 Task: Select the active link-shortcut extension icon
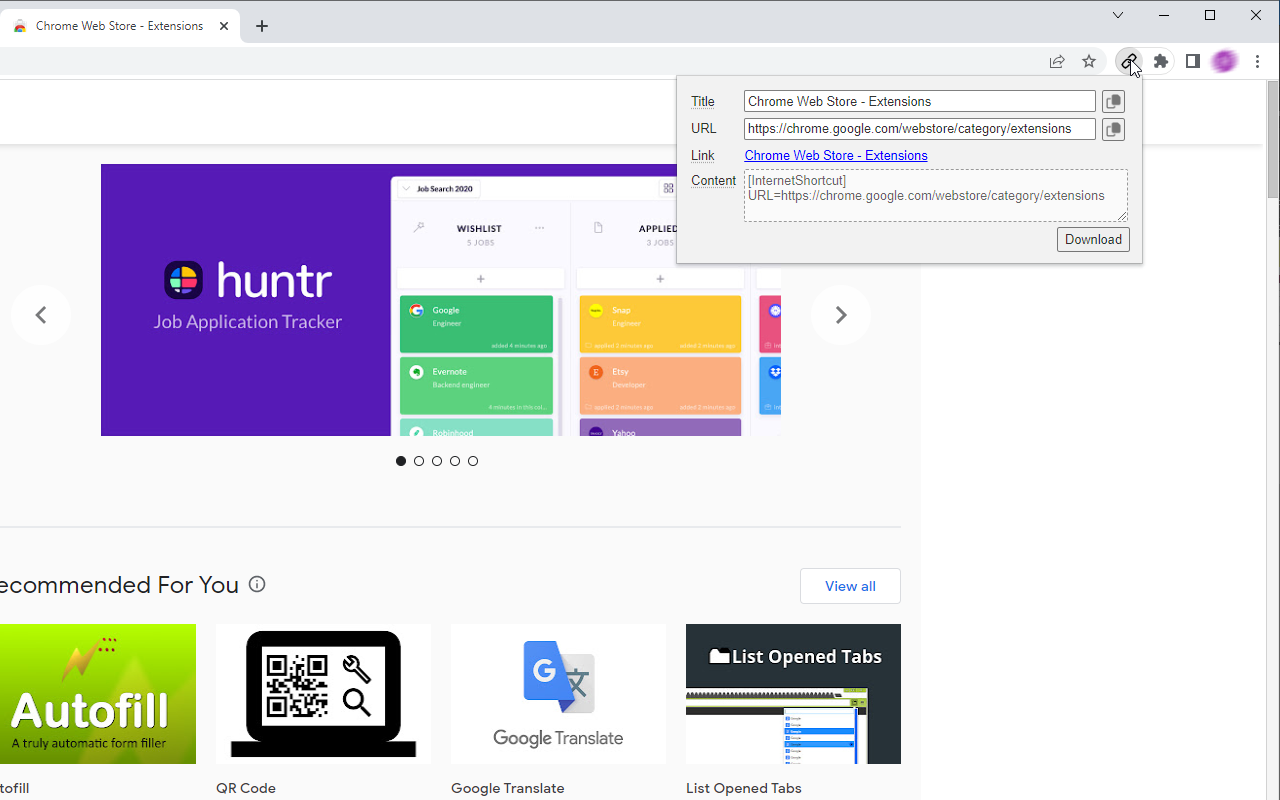(1128, 61)
